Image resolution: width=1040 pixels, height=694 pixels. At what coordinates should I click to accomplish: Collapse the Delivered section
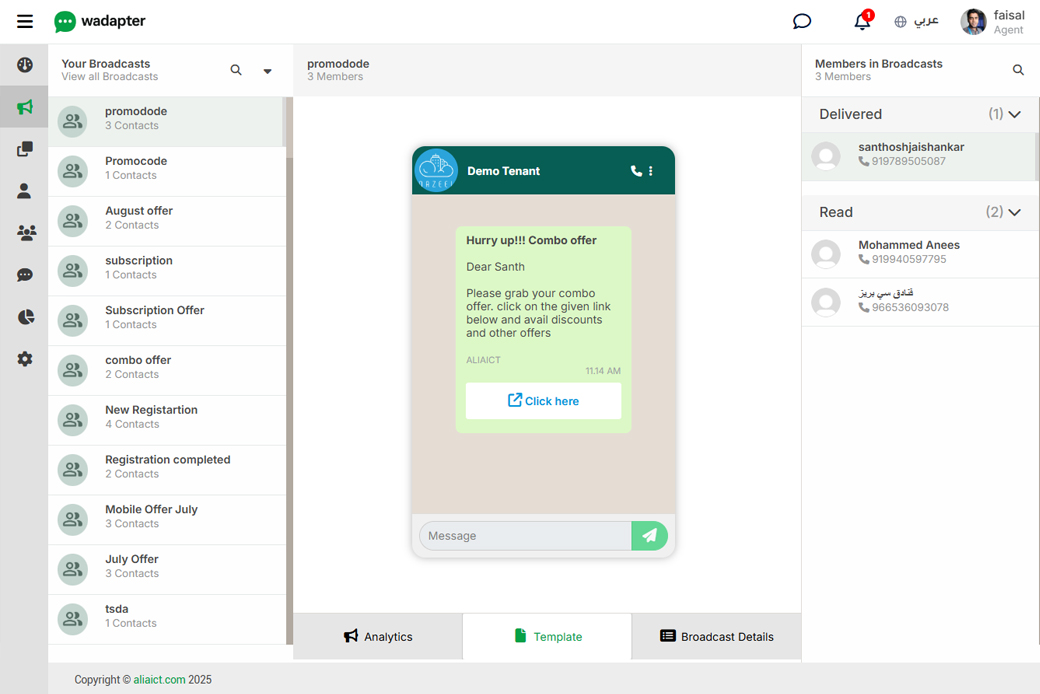(x=1014, y=114)
